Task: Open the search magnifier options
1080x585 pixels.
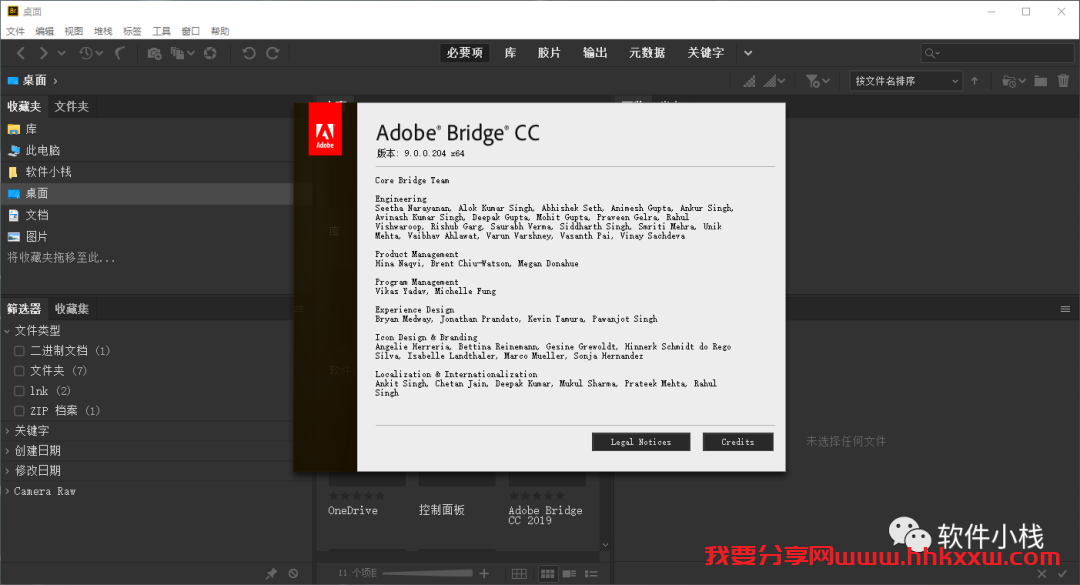Action: tap(933, 53)
